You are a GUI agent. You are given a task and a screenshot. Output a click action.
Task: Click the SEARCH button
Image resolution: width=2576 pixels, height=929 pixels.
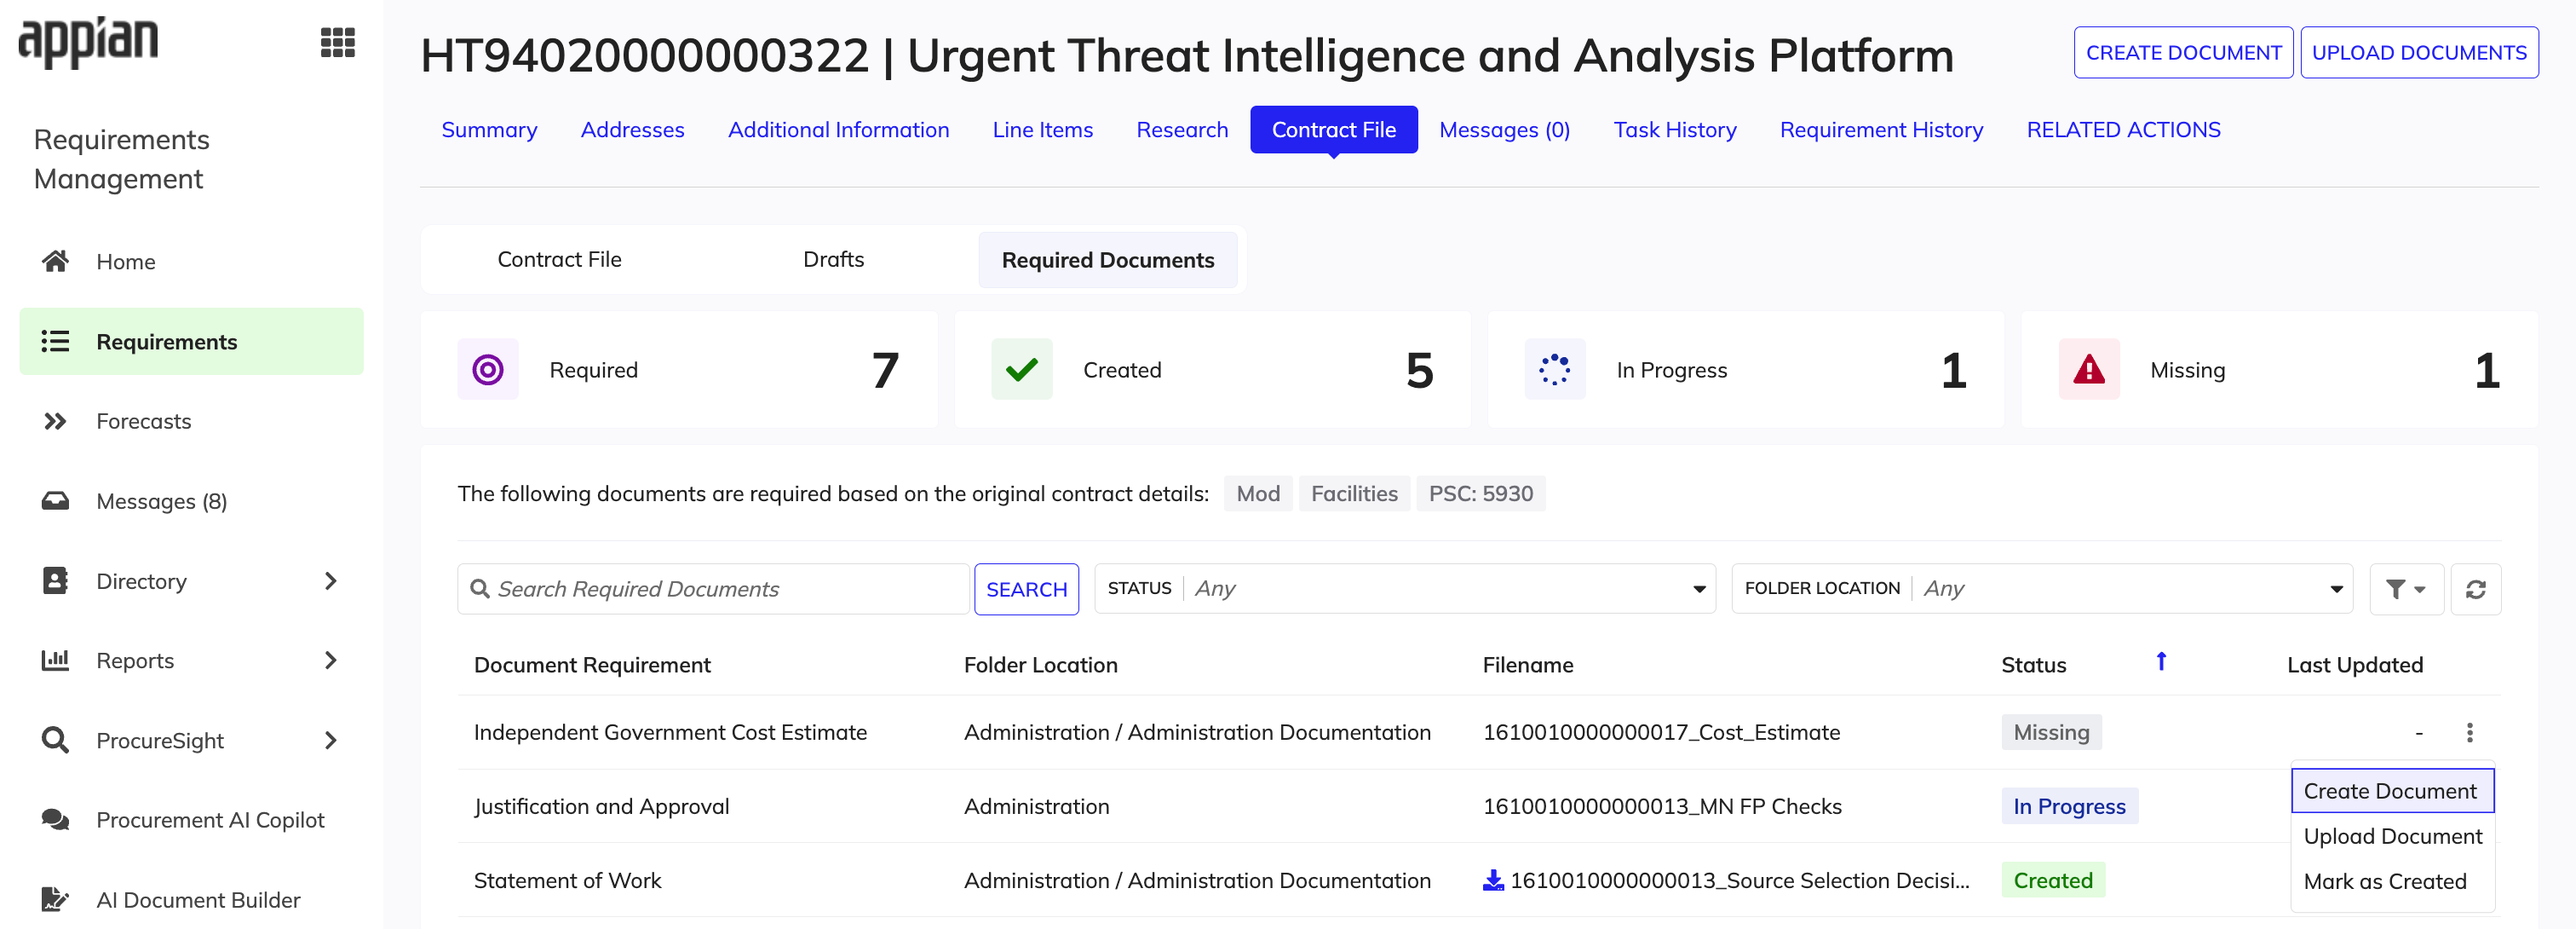point(1026,589)
